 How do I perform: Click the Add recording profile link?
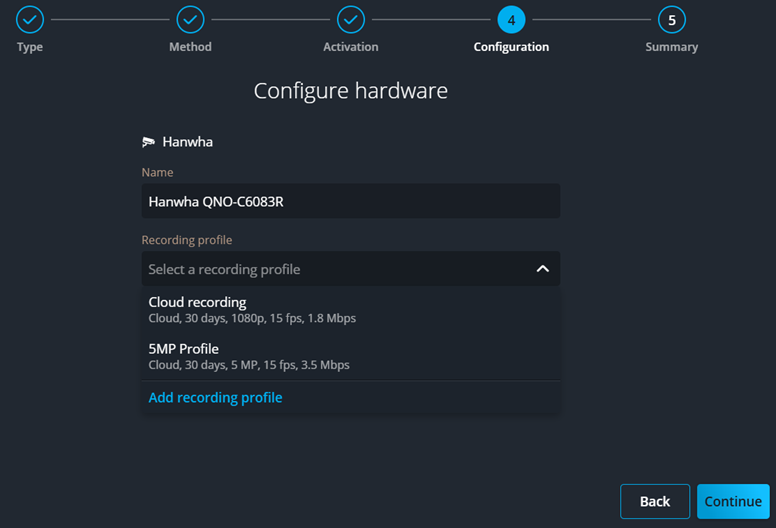215,398
